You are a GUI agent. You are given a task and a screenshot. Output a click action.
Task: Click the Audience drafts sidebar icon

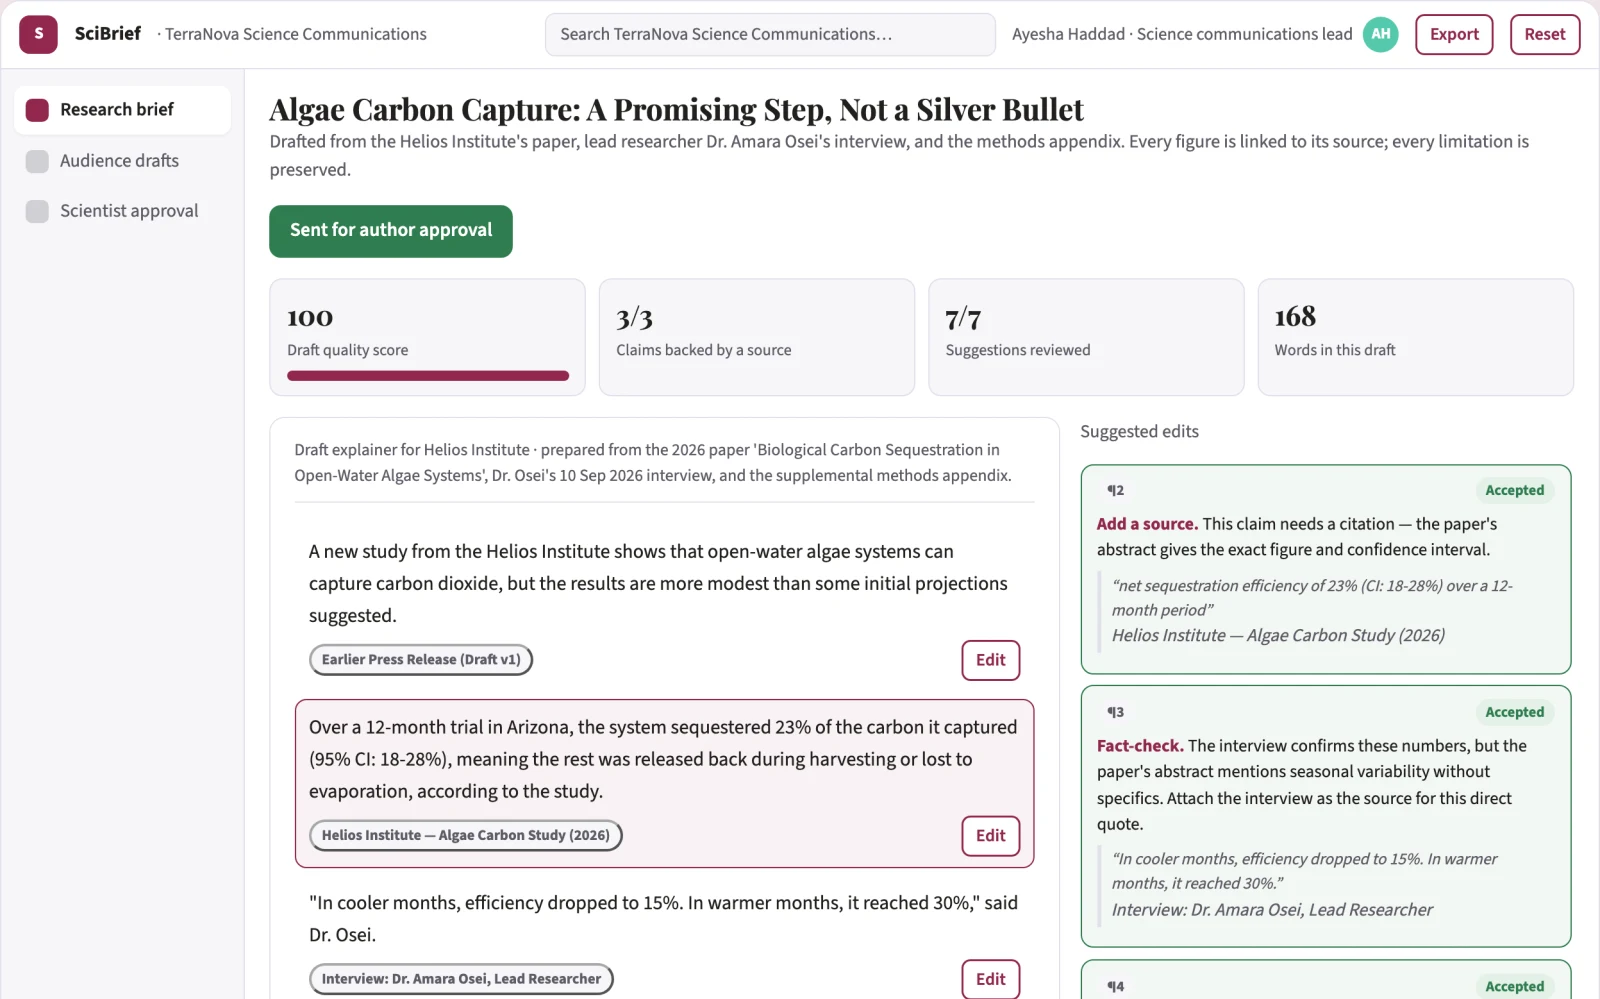37,161
